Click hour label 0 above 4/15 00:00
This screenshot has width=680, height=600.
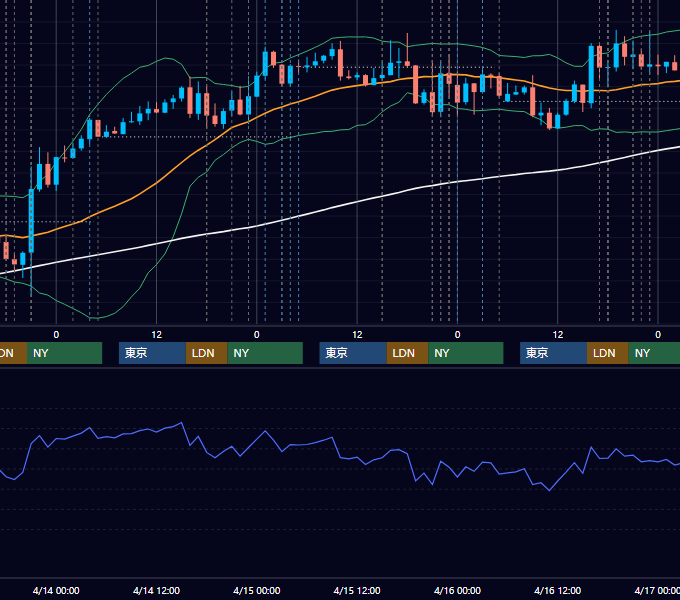(x=257, y=335)
